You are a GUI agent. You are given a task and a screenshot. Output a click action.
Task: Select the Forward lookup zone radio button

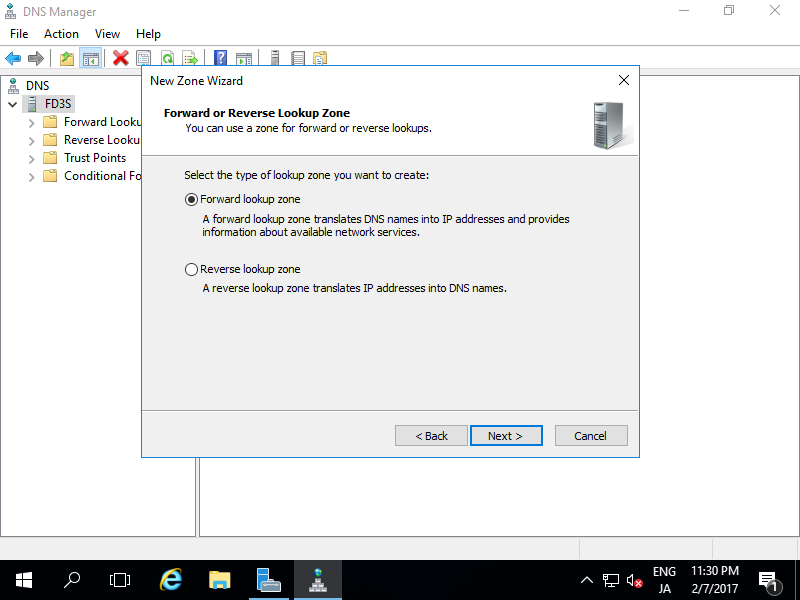pyautogui.click(x=191, y=199)
